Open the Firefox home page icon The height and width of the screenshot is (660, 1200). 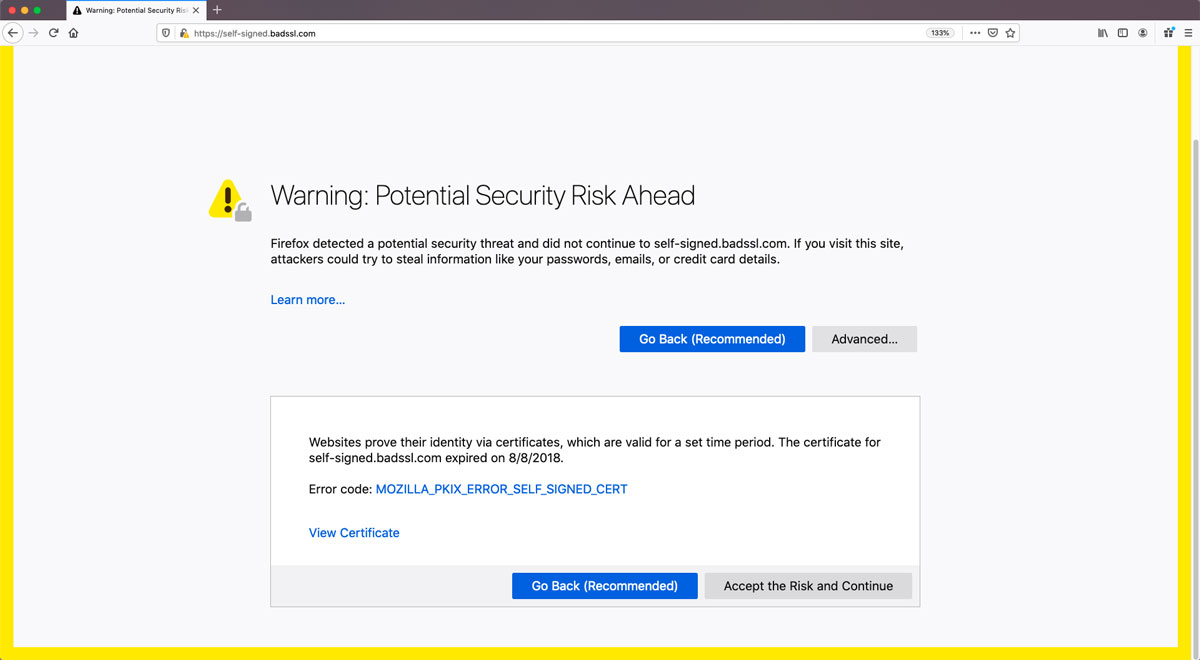[x=73, y=33]
